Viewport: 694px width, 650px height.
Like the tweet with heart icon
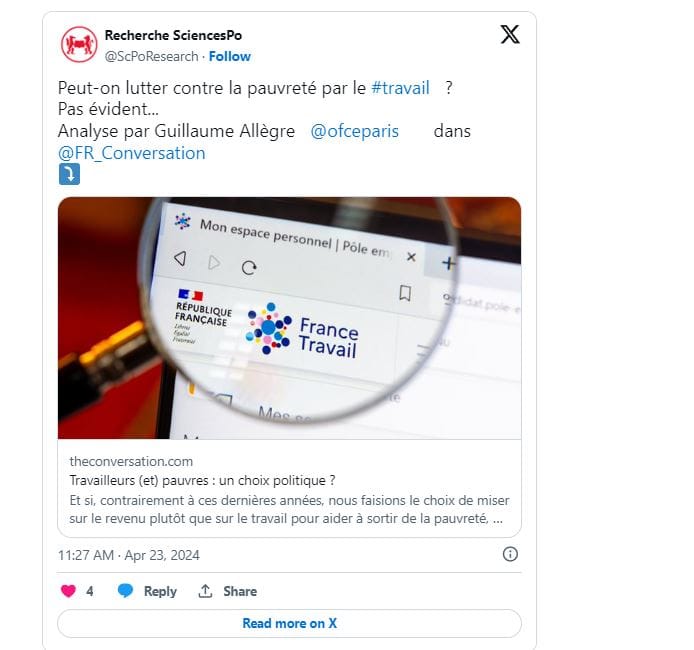tap(68, 591)
